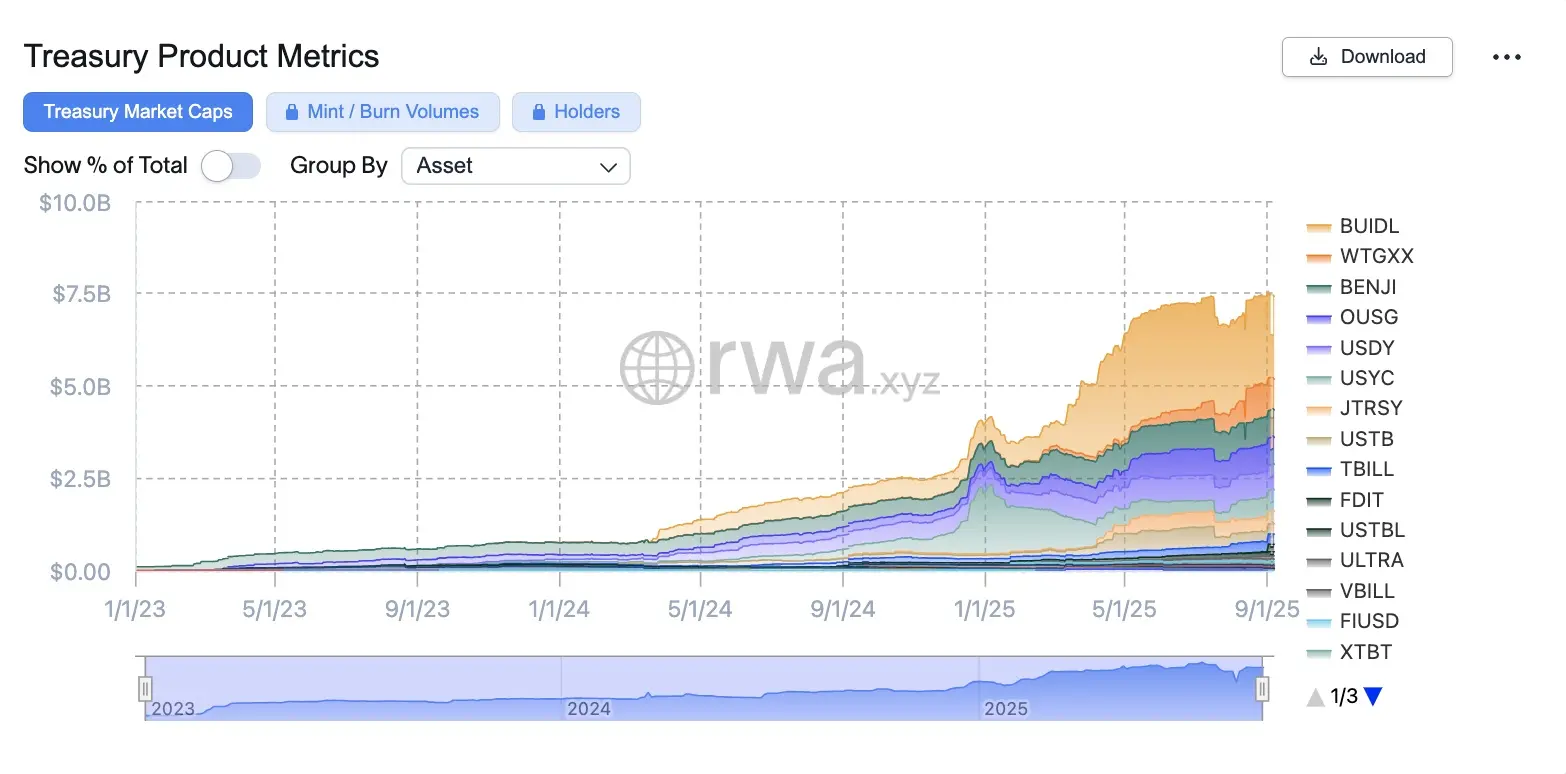
Task: Enable the Show % of Total switch
Action: (x=231, y=166)
